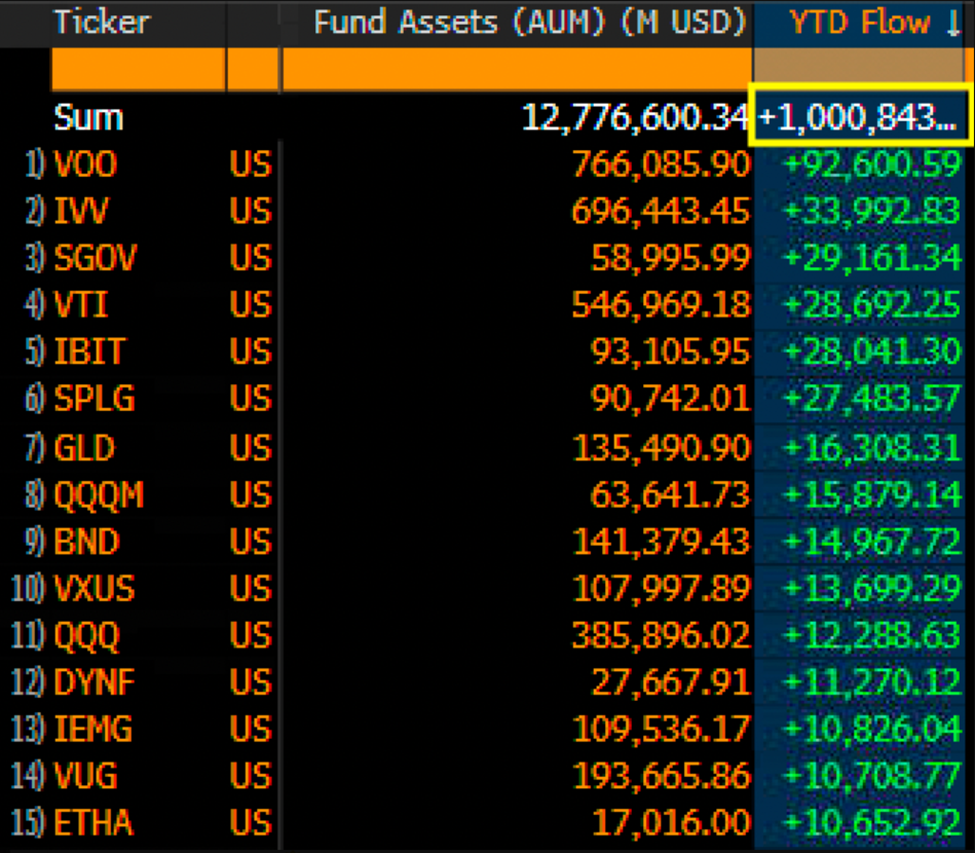Click the YTD Flow filter input field
This screenshot has height=853, width=975.
click(858, 68)
